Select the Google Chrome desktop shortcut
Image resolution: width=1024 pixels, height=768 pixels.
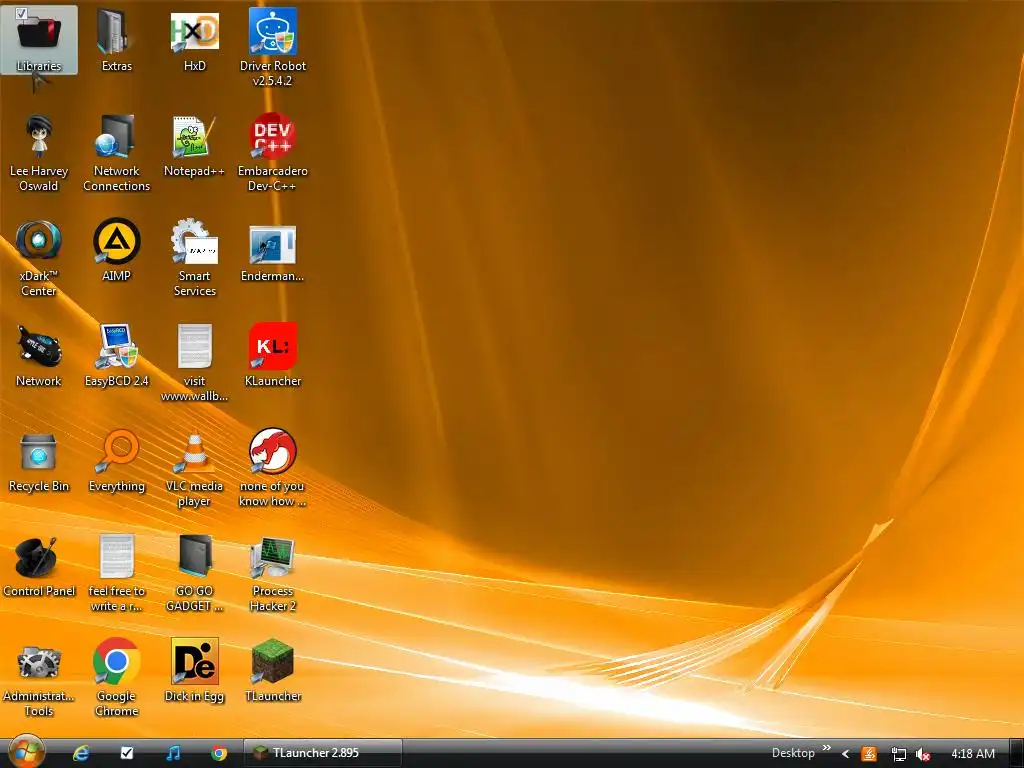(x=116, y=679)
